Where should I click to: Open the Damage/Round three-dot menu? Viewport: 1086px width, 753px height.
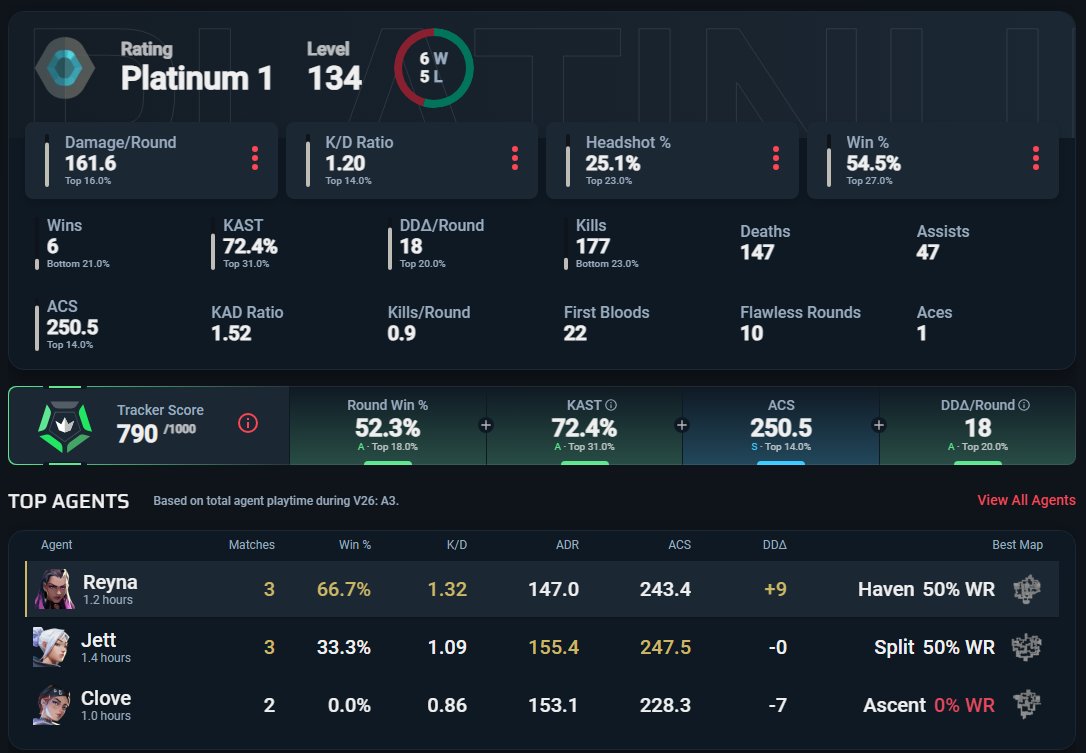(255, 159)
